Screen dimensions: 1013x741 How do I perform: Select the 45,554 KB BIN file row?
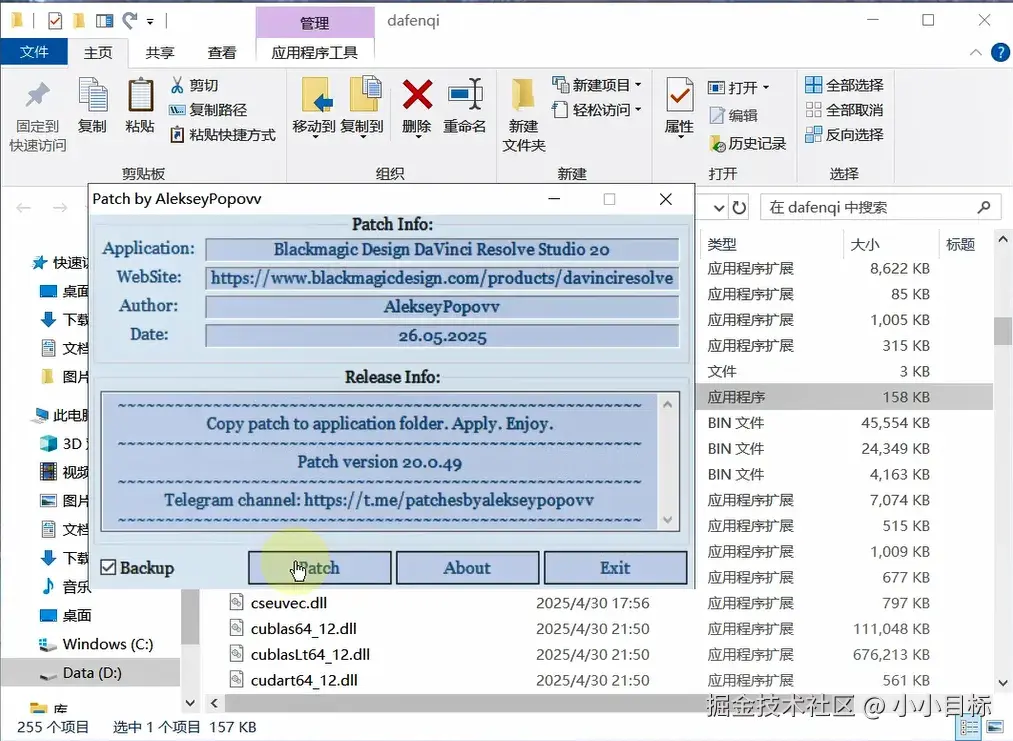[x=844, y=423]
